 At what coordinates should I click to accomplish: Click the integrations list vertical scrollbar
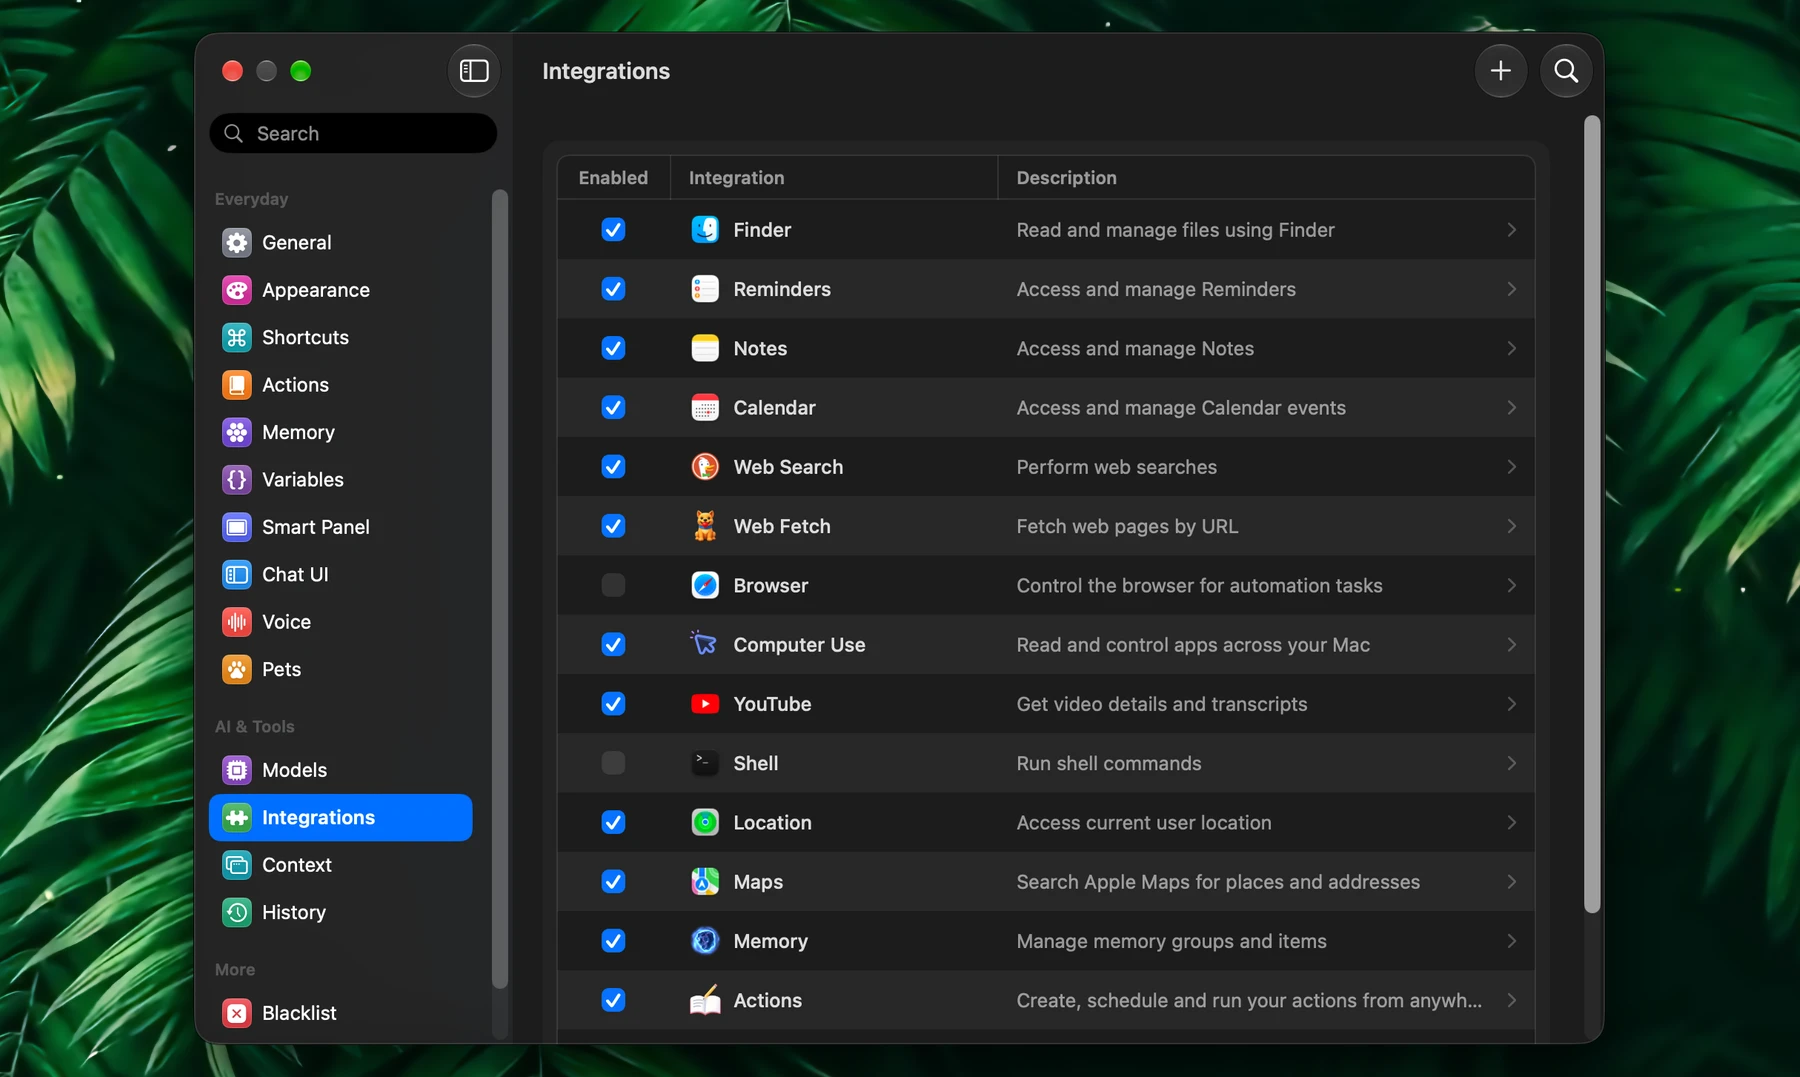pyautogui.click(x=1592, y=515)
